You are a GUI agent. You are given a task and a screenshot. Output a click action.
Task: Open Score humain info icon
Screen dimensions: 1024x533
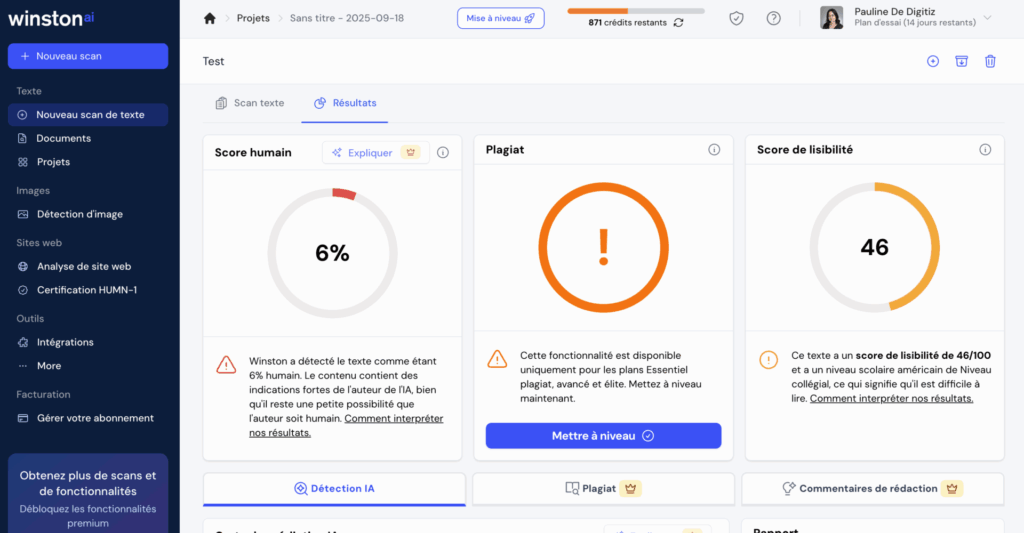(x=443, y=153)
